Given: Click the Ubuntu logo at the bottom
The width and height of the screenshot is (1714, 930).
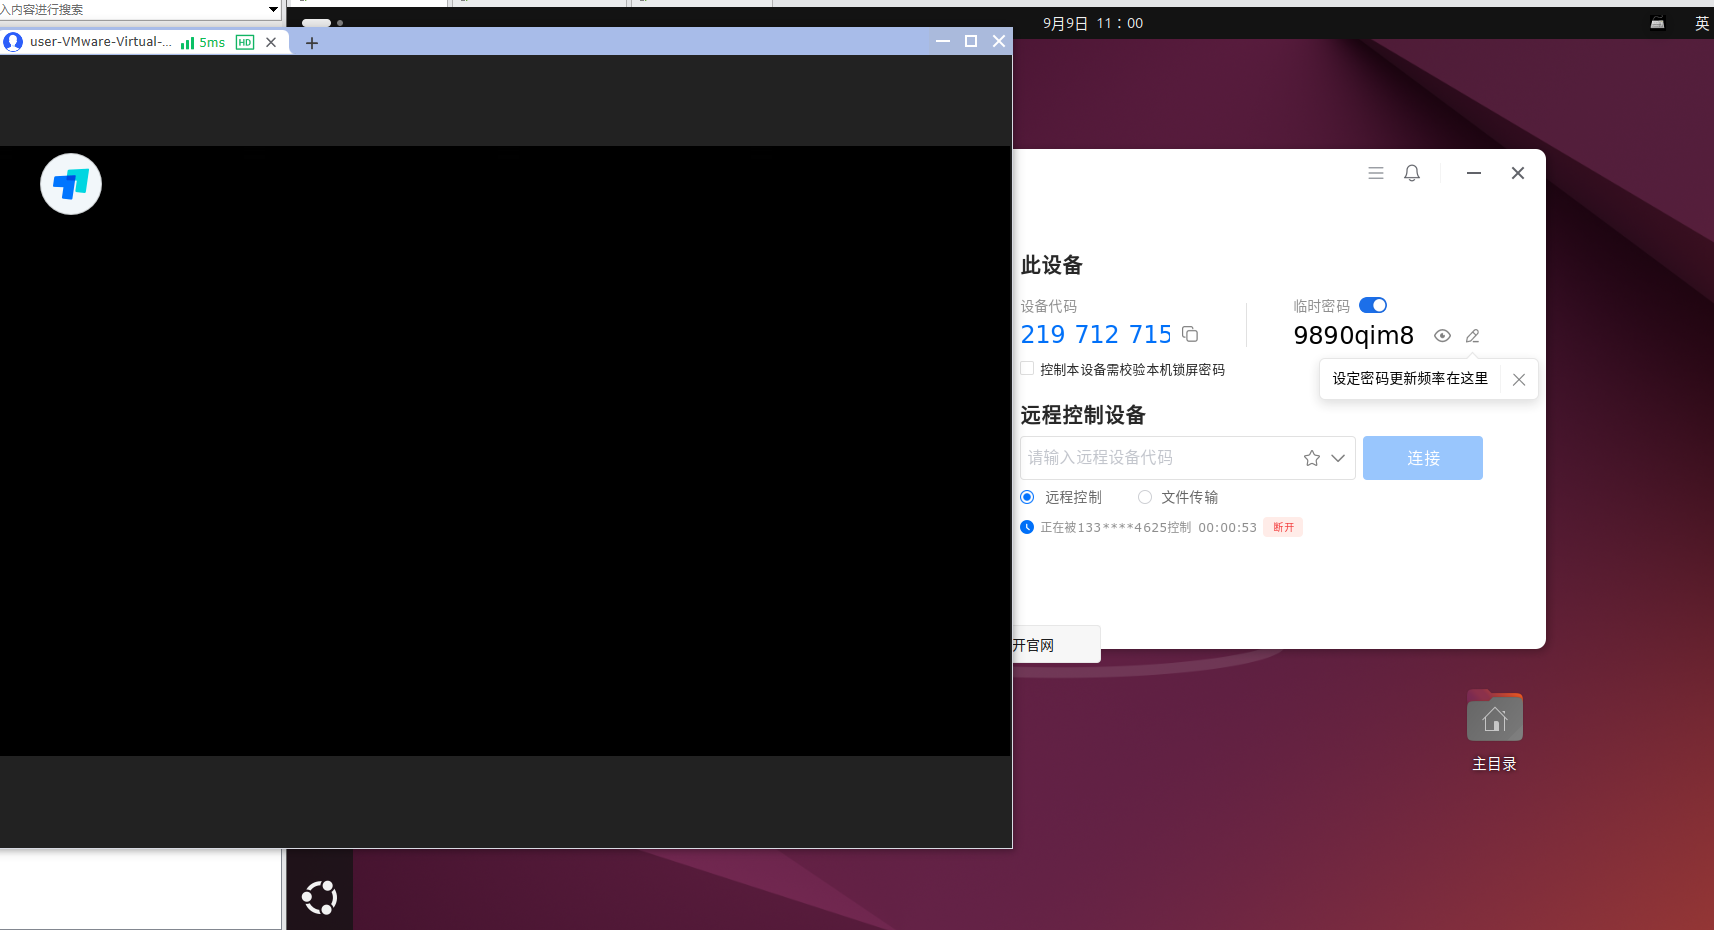Looking at the screenshot, I should pos(318,897).
